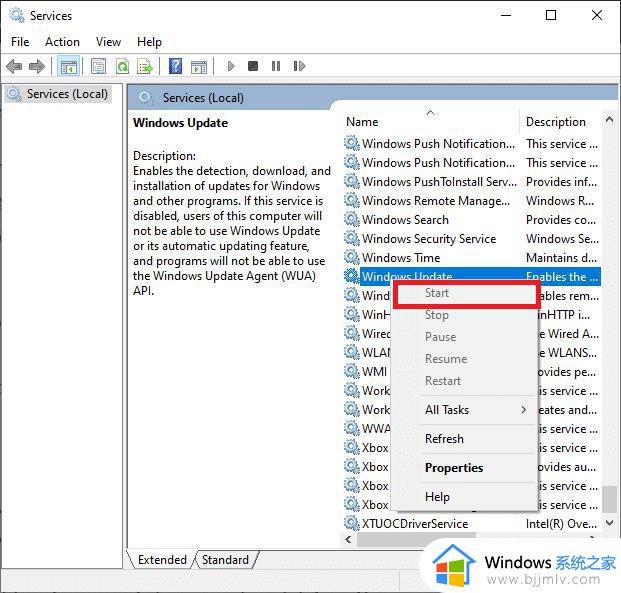621x593 pixels.
Task: Open the View menu
Action: tap(108, 42)
